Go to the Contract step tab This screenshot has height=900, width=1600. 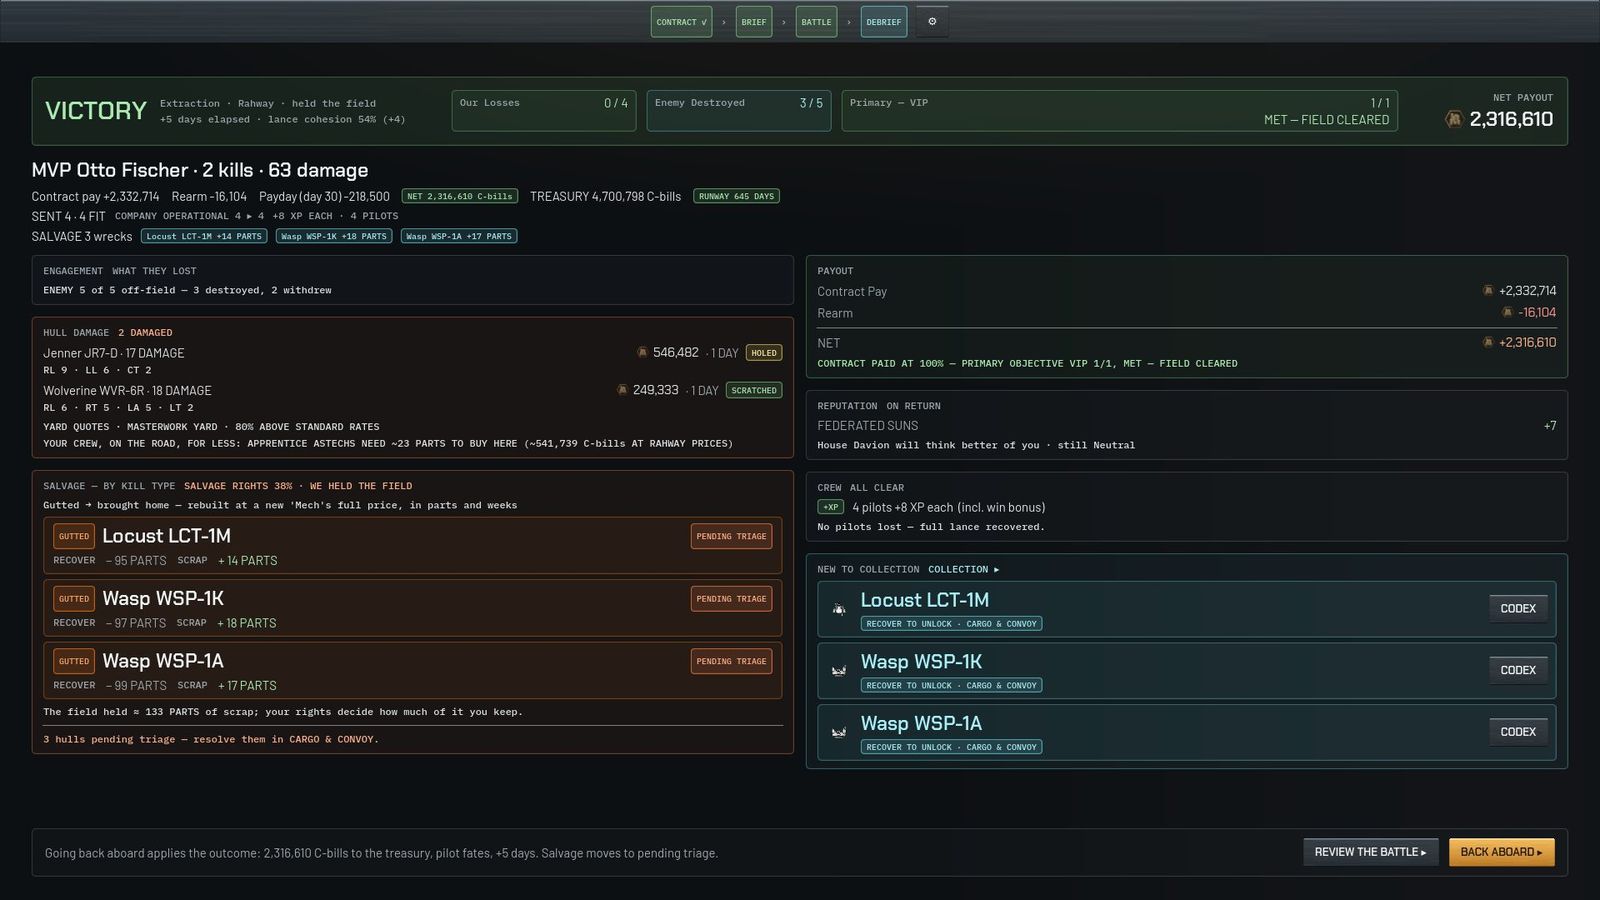click(681, 22)
